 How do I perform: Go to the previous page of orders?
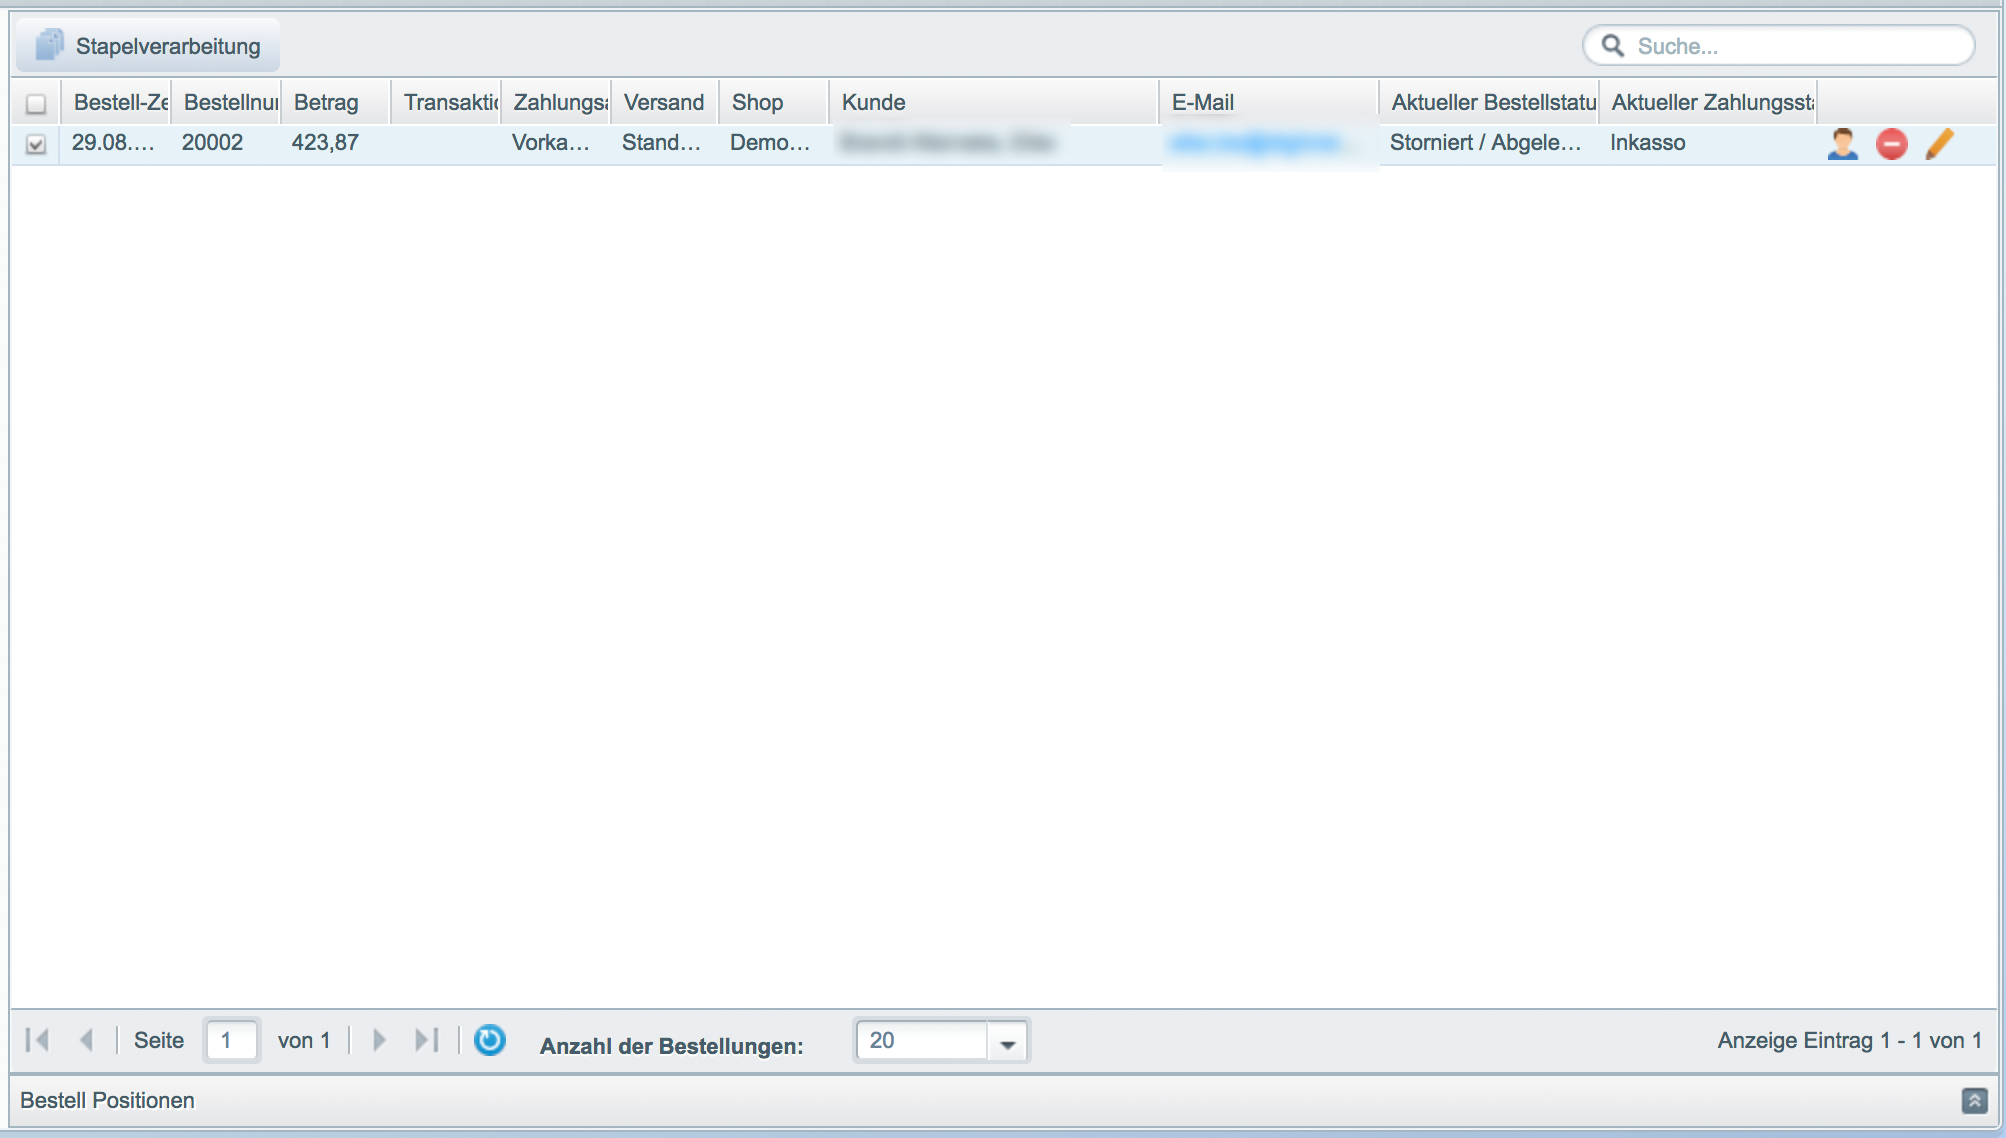87,1040
